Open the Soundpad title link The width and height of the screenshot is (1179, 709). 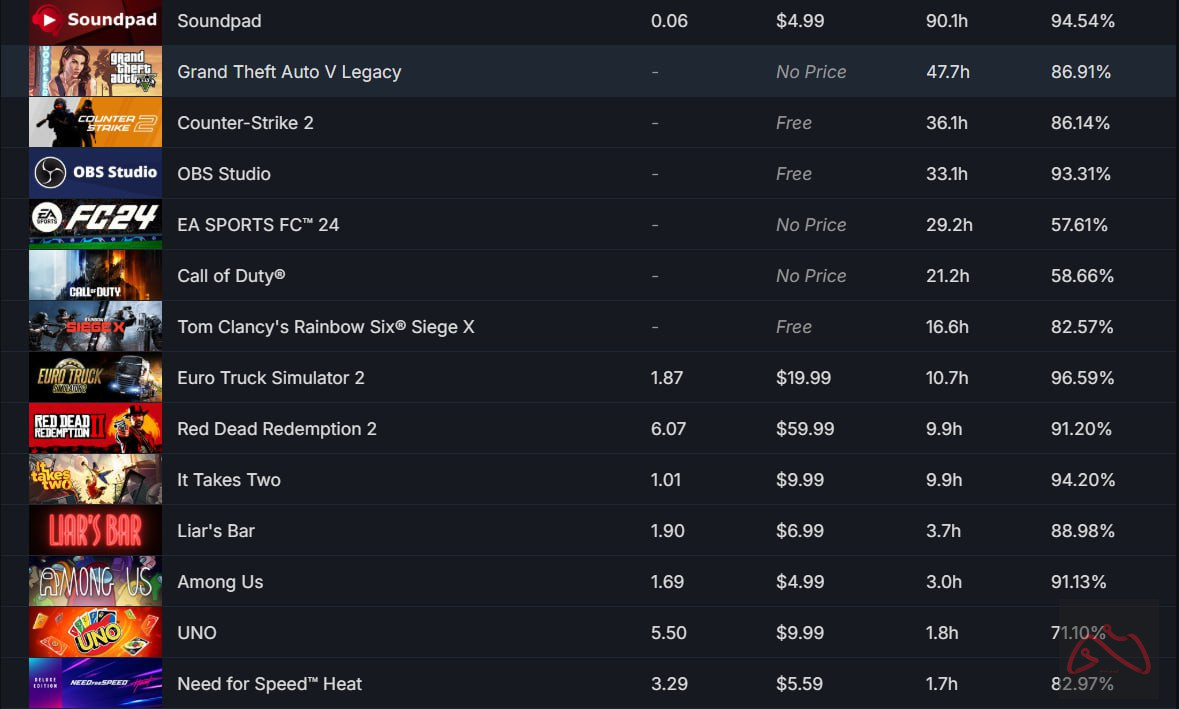[219, 21]
